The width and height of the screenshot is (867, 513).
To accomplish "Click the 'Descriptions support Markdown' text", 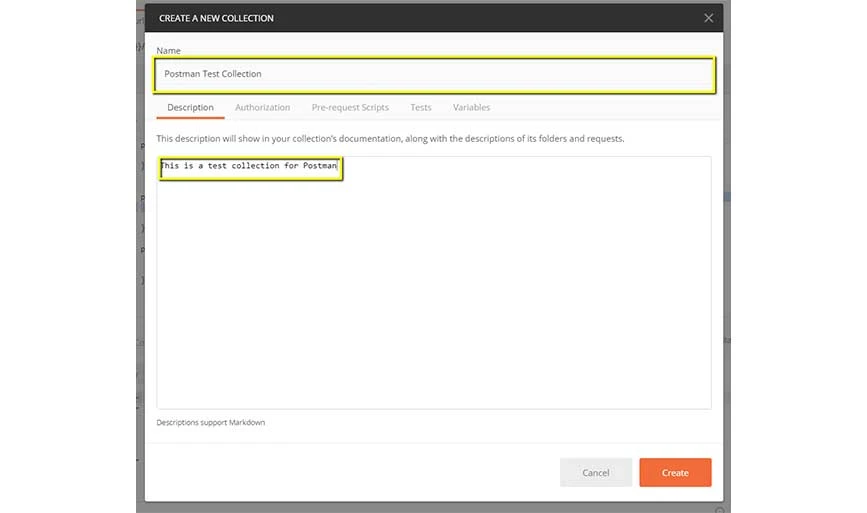I will pyautogui.click(x=211, y=422).
